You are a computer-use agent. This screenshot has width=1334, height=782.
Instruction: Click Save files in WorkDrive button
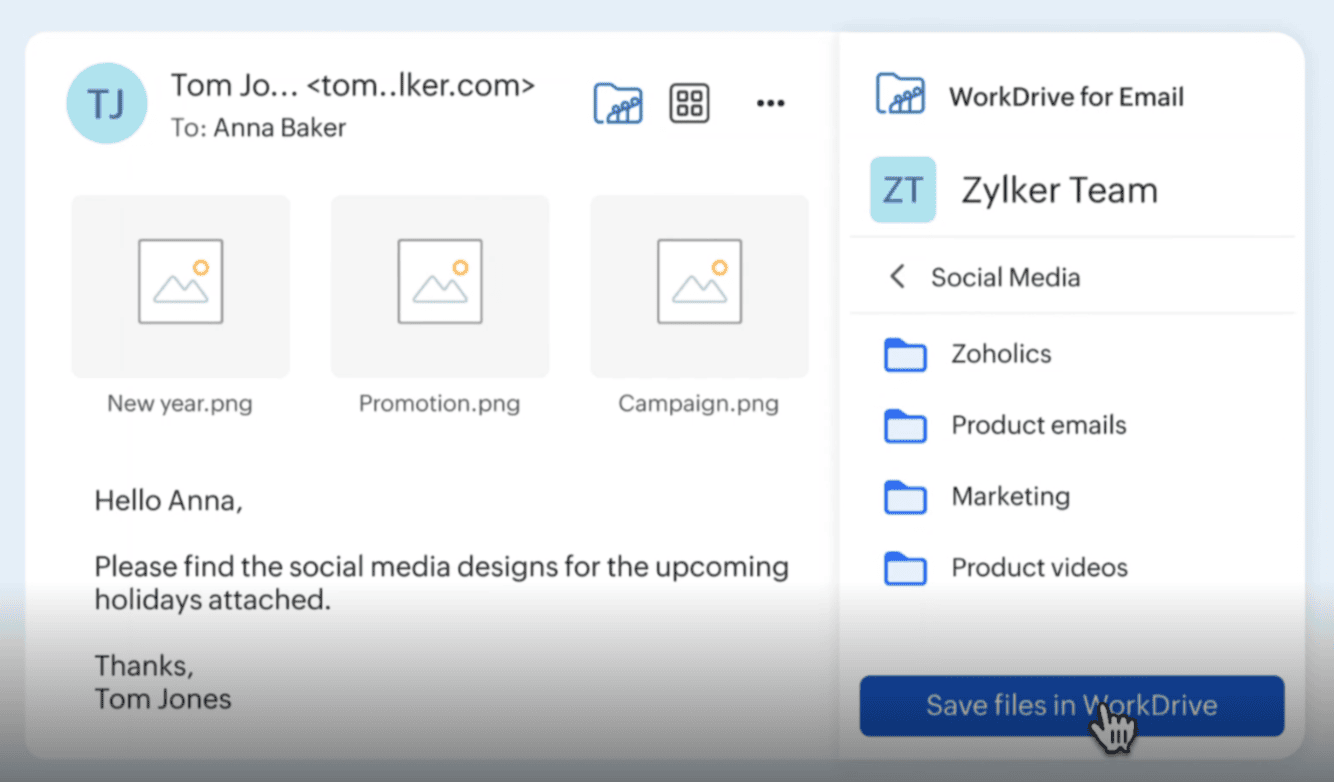pos(1071,705)
